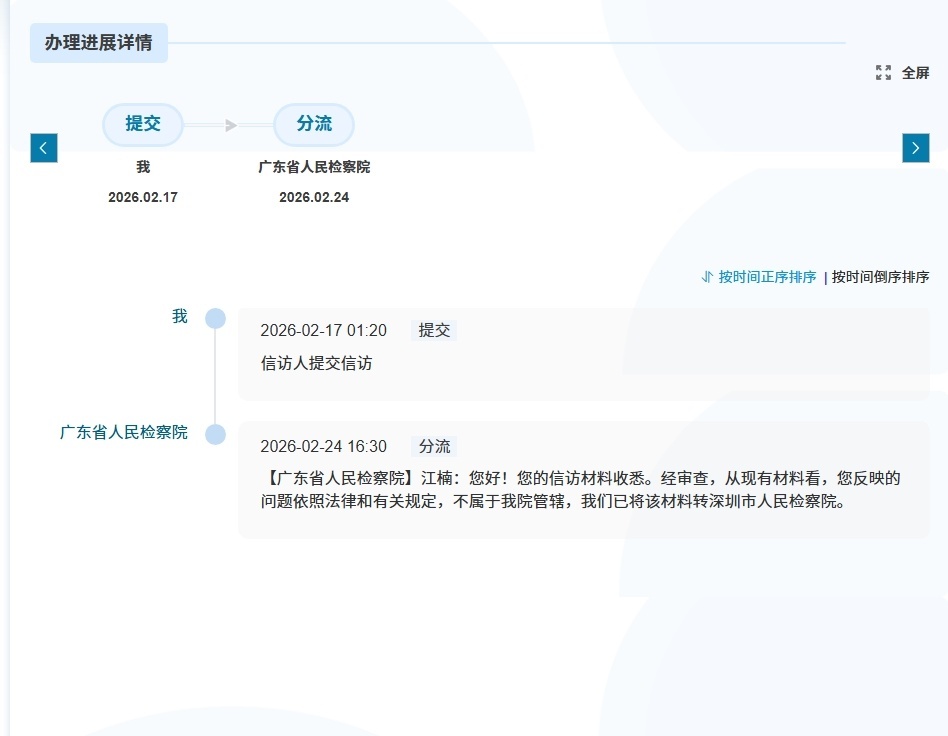Go to next step with right arrow
Screen dimensions: 948x736
tap(915, 148)
